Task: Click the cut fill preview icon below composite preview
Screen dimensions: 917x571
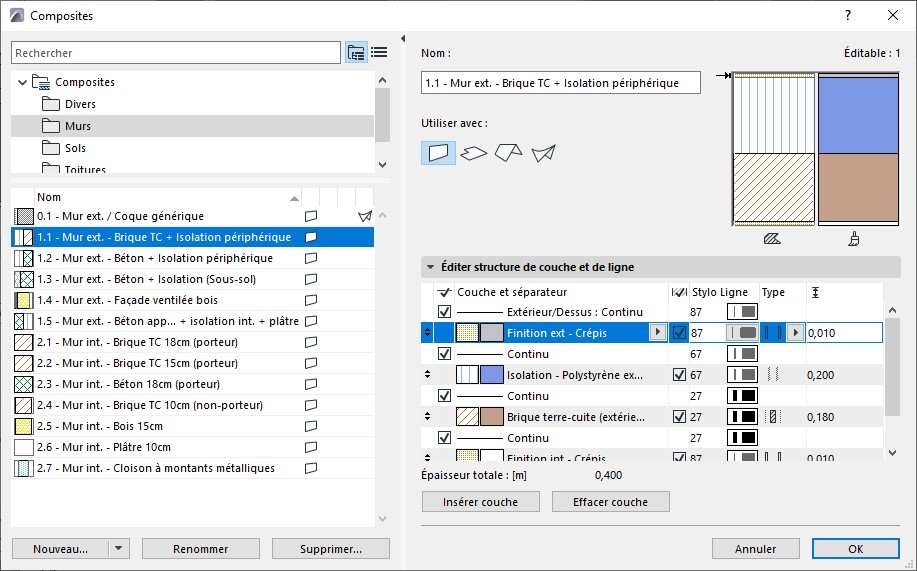Action: click(x=772, y=239)
